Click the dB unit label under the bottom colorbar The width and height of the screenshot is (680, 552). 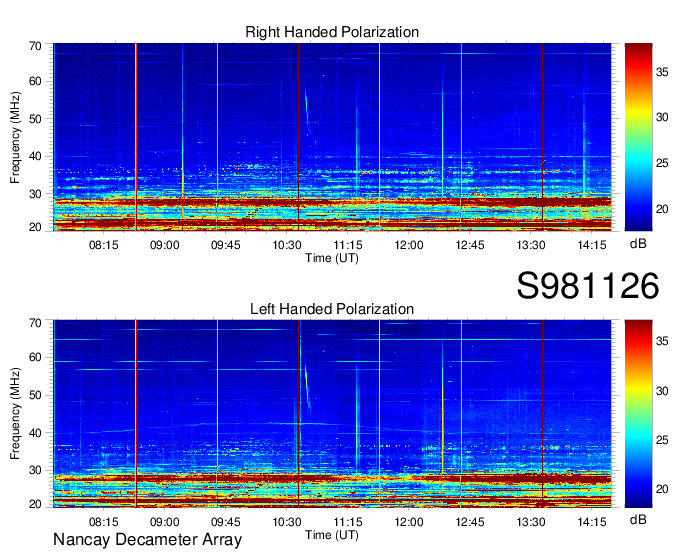pyautogui.click(x=638, y=519)
